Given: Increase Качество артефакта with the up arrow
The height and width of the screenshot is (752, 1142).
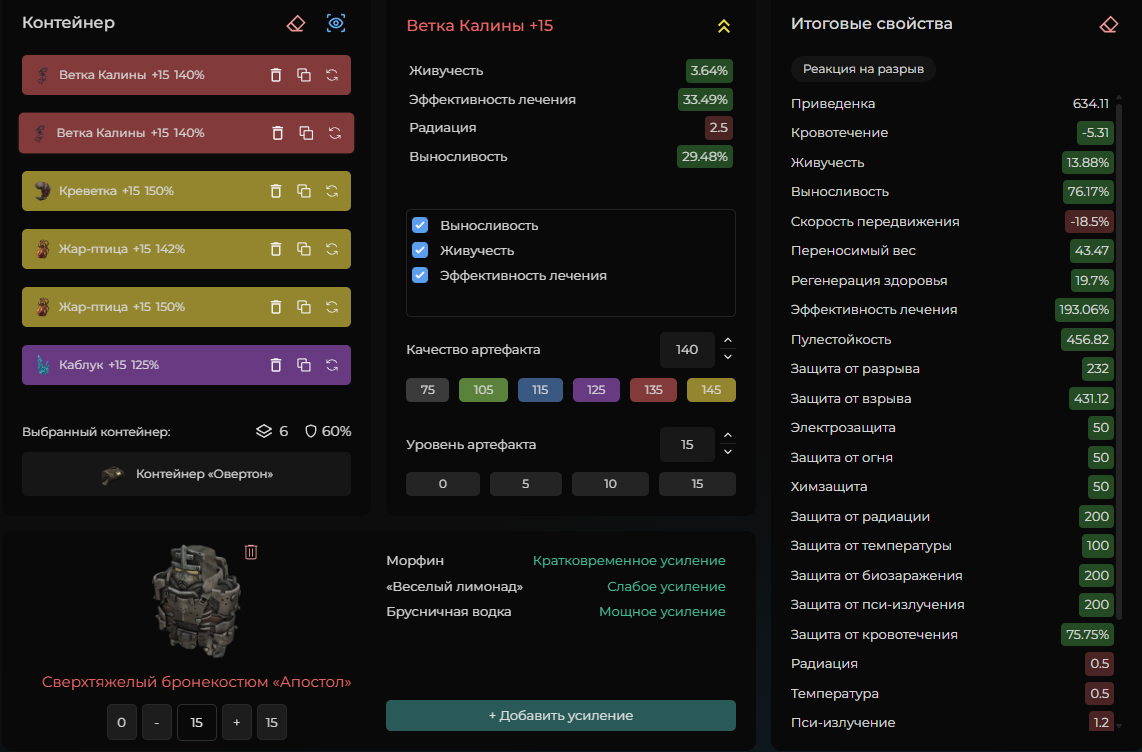Looking at the screenshot, I should click(x=728, y=341).
